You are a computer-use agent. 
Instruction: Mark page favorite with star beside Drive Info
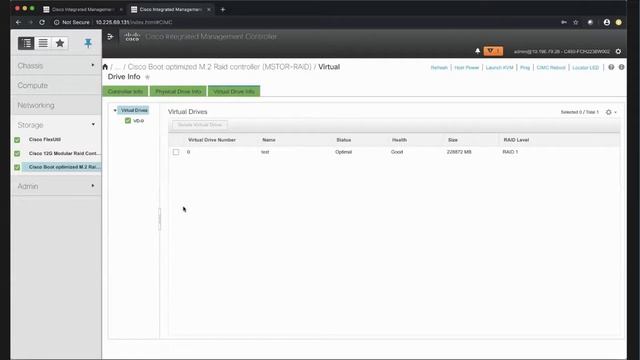point(147,77)
